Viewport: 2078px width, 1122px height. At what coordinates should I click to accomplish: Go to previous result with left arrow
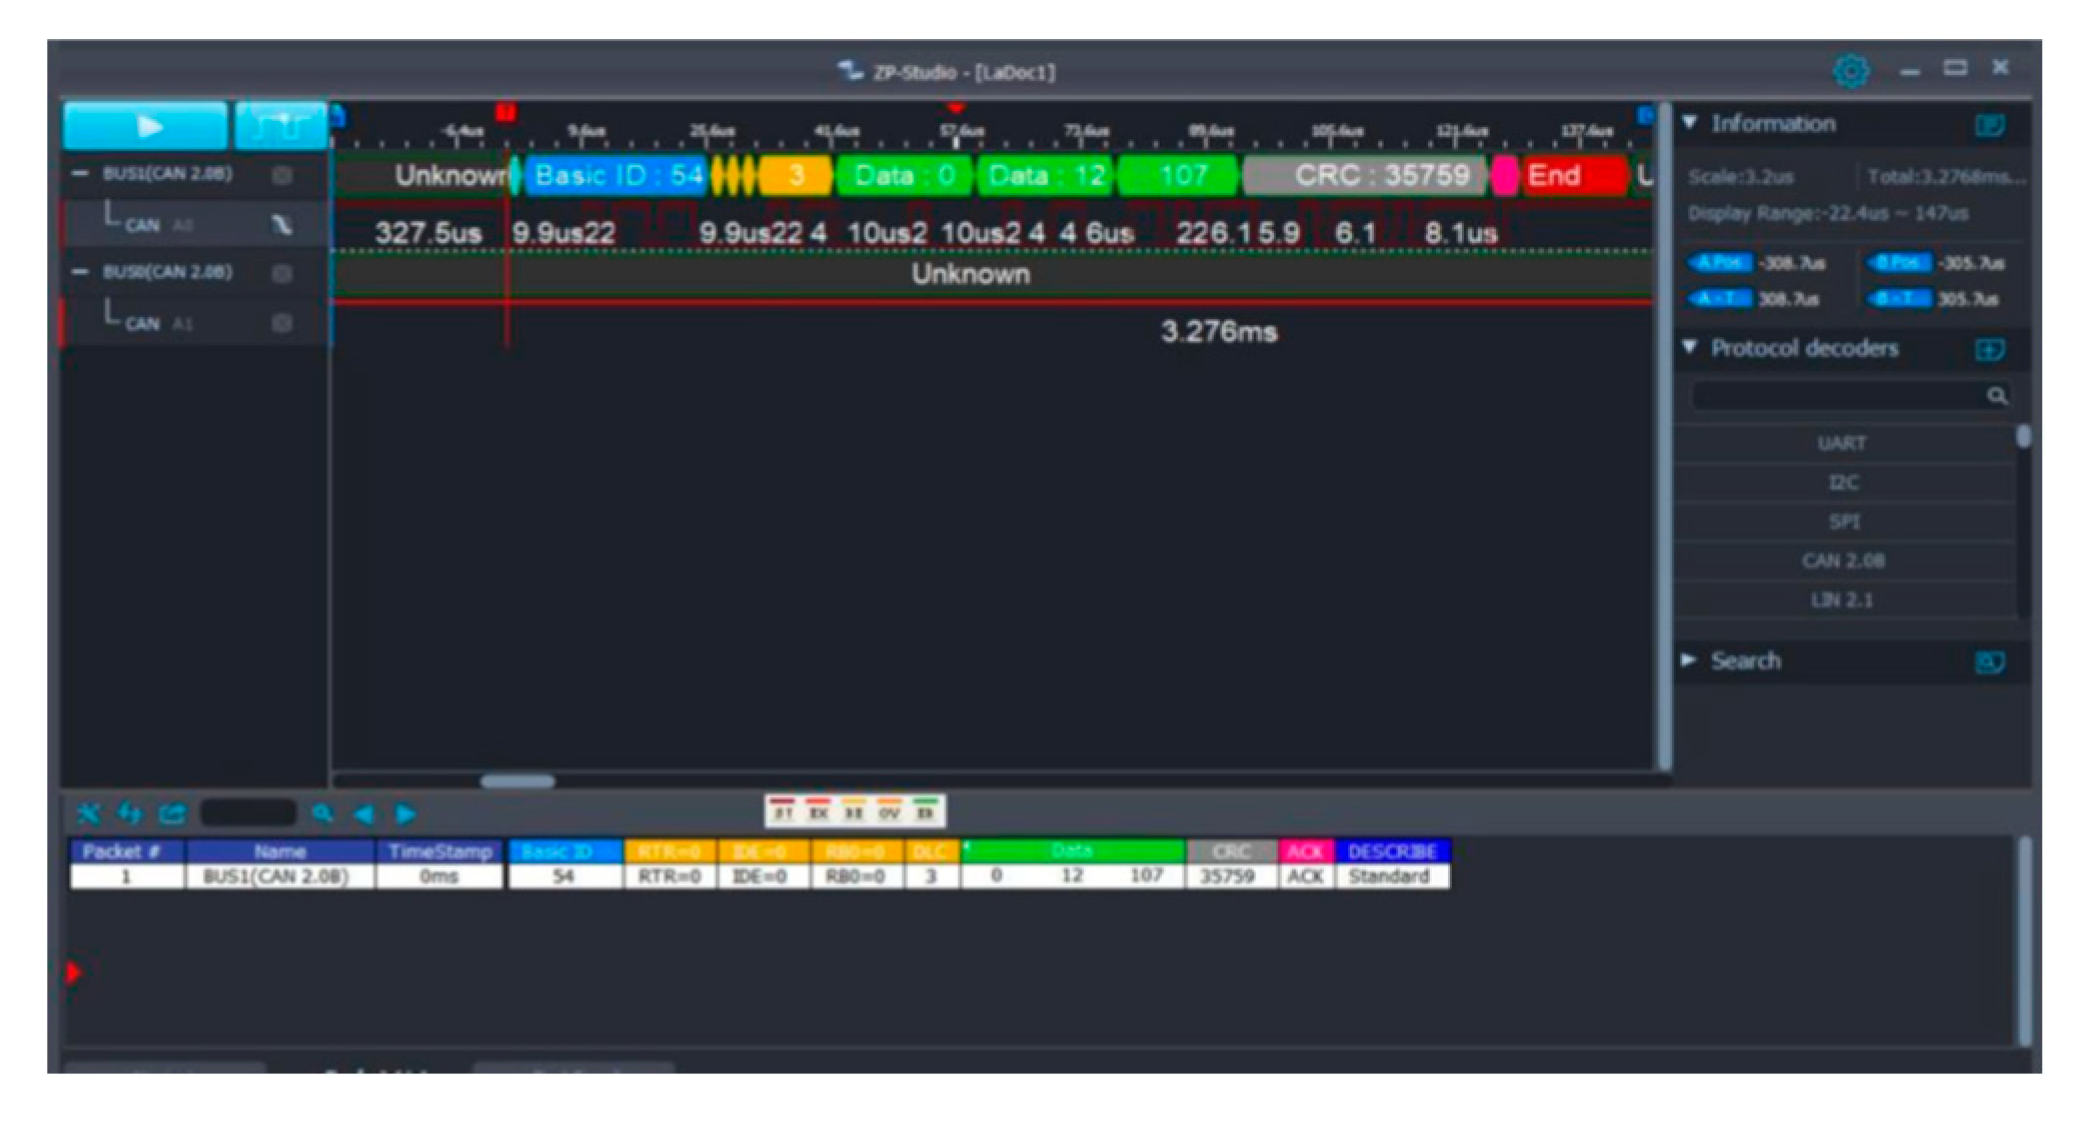(364, 814)
